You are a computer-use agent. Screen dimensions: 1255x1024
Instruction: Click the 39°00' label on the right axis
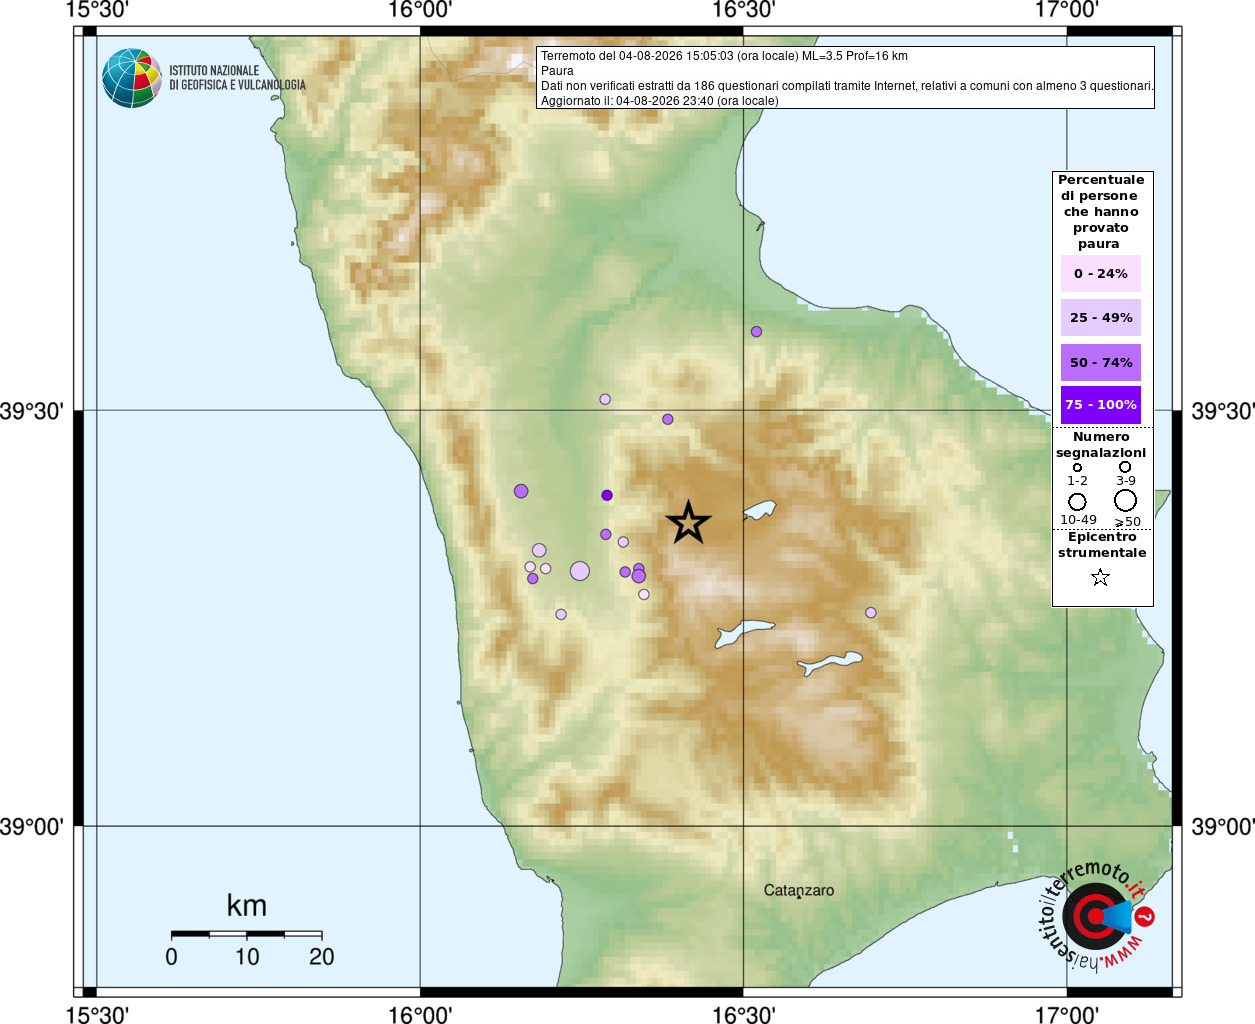pyautogui.click(x=1222, y=827)
